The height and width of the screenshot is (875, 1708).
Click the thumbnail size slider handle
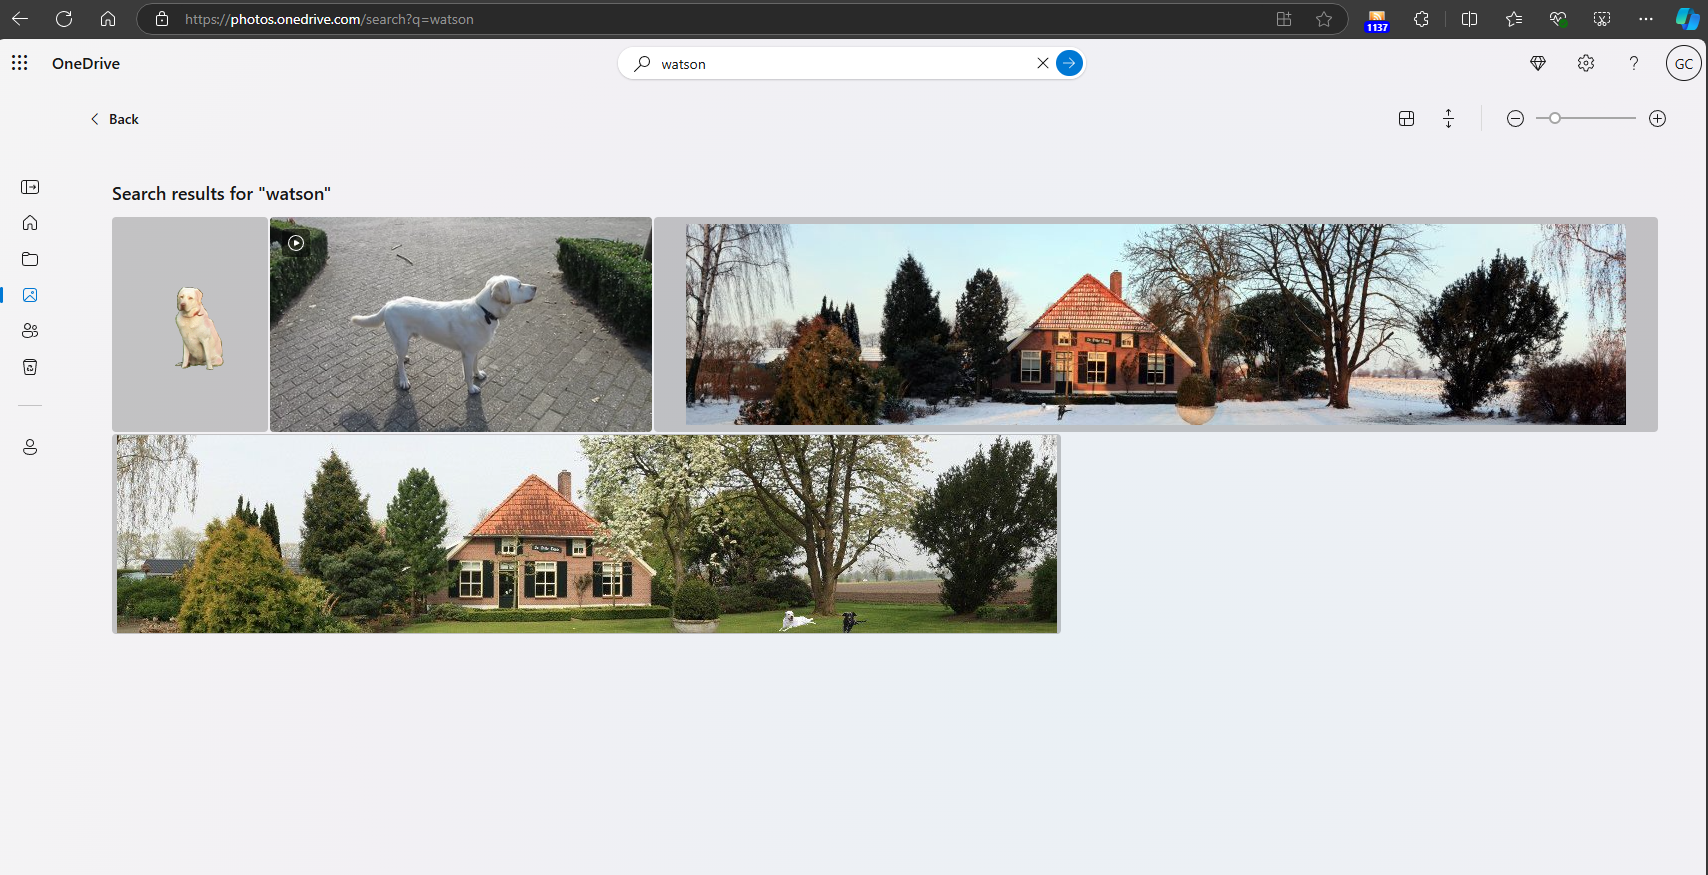pyautogui.click(x=1555, y=119)
